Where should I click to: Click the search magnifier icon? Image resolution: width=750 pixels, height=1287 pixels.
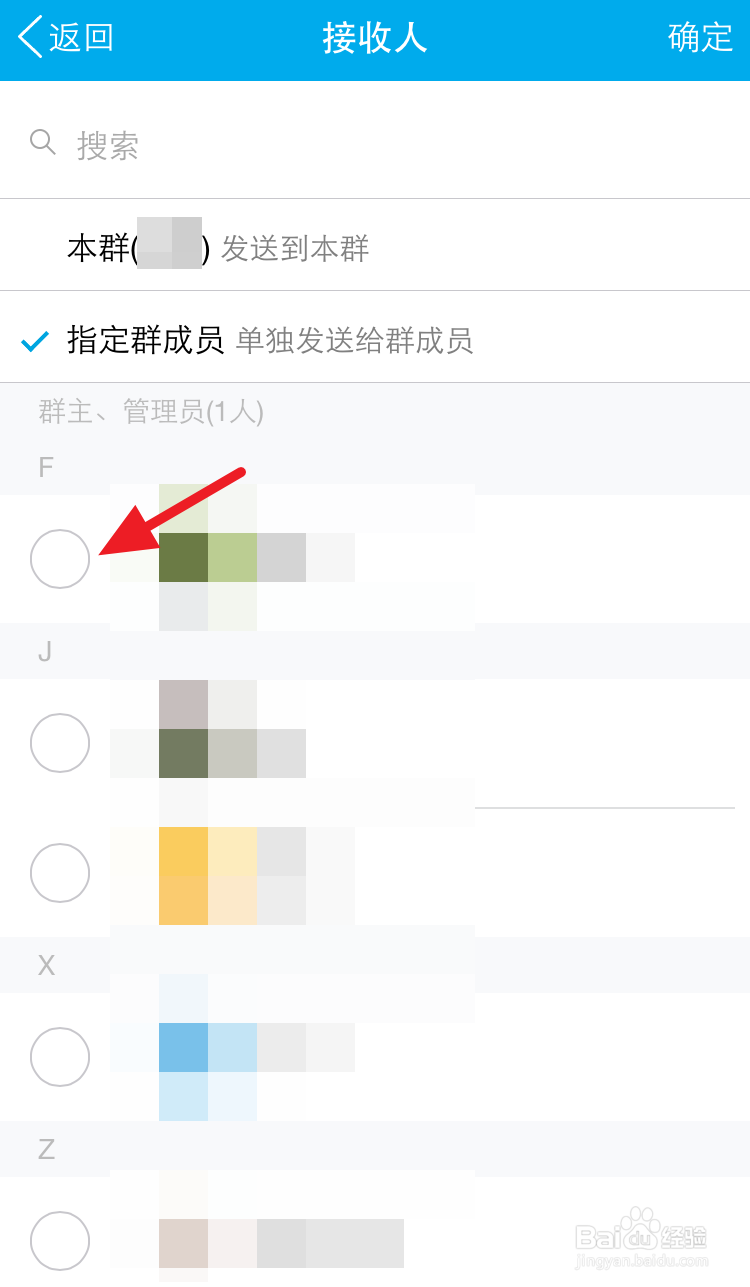point(43,142)
